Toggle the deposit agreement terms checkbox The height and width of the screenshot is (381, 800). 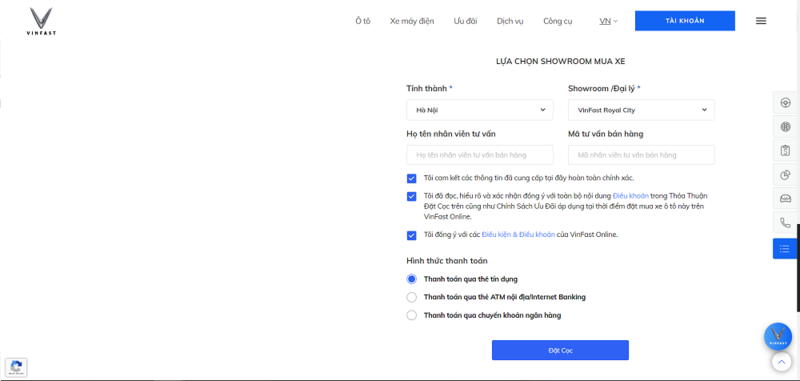[411, 196]
